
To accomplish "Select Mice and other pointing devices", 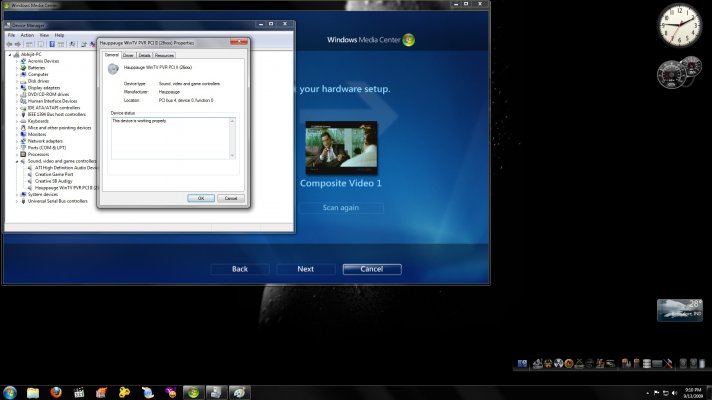I will 55,128.
